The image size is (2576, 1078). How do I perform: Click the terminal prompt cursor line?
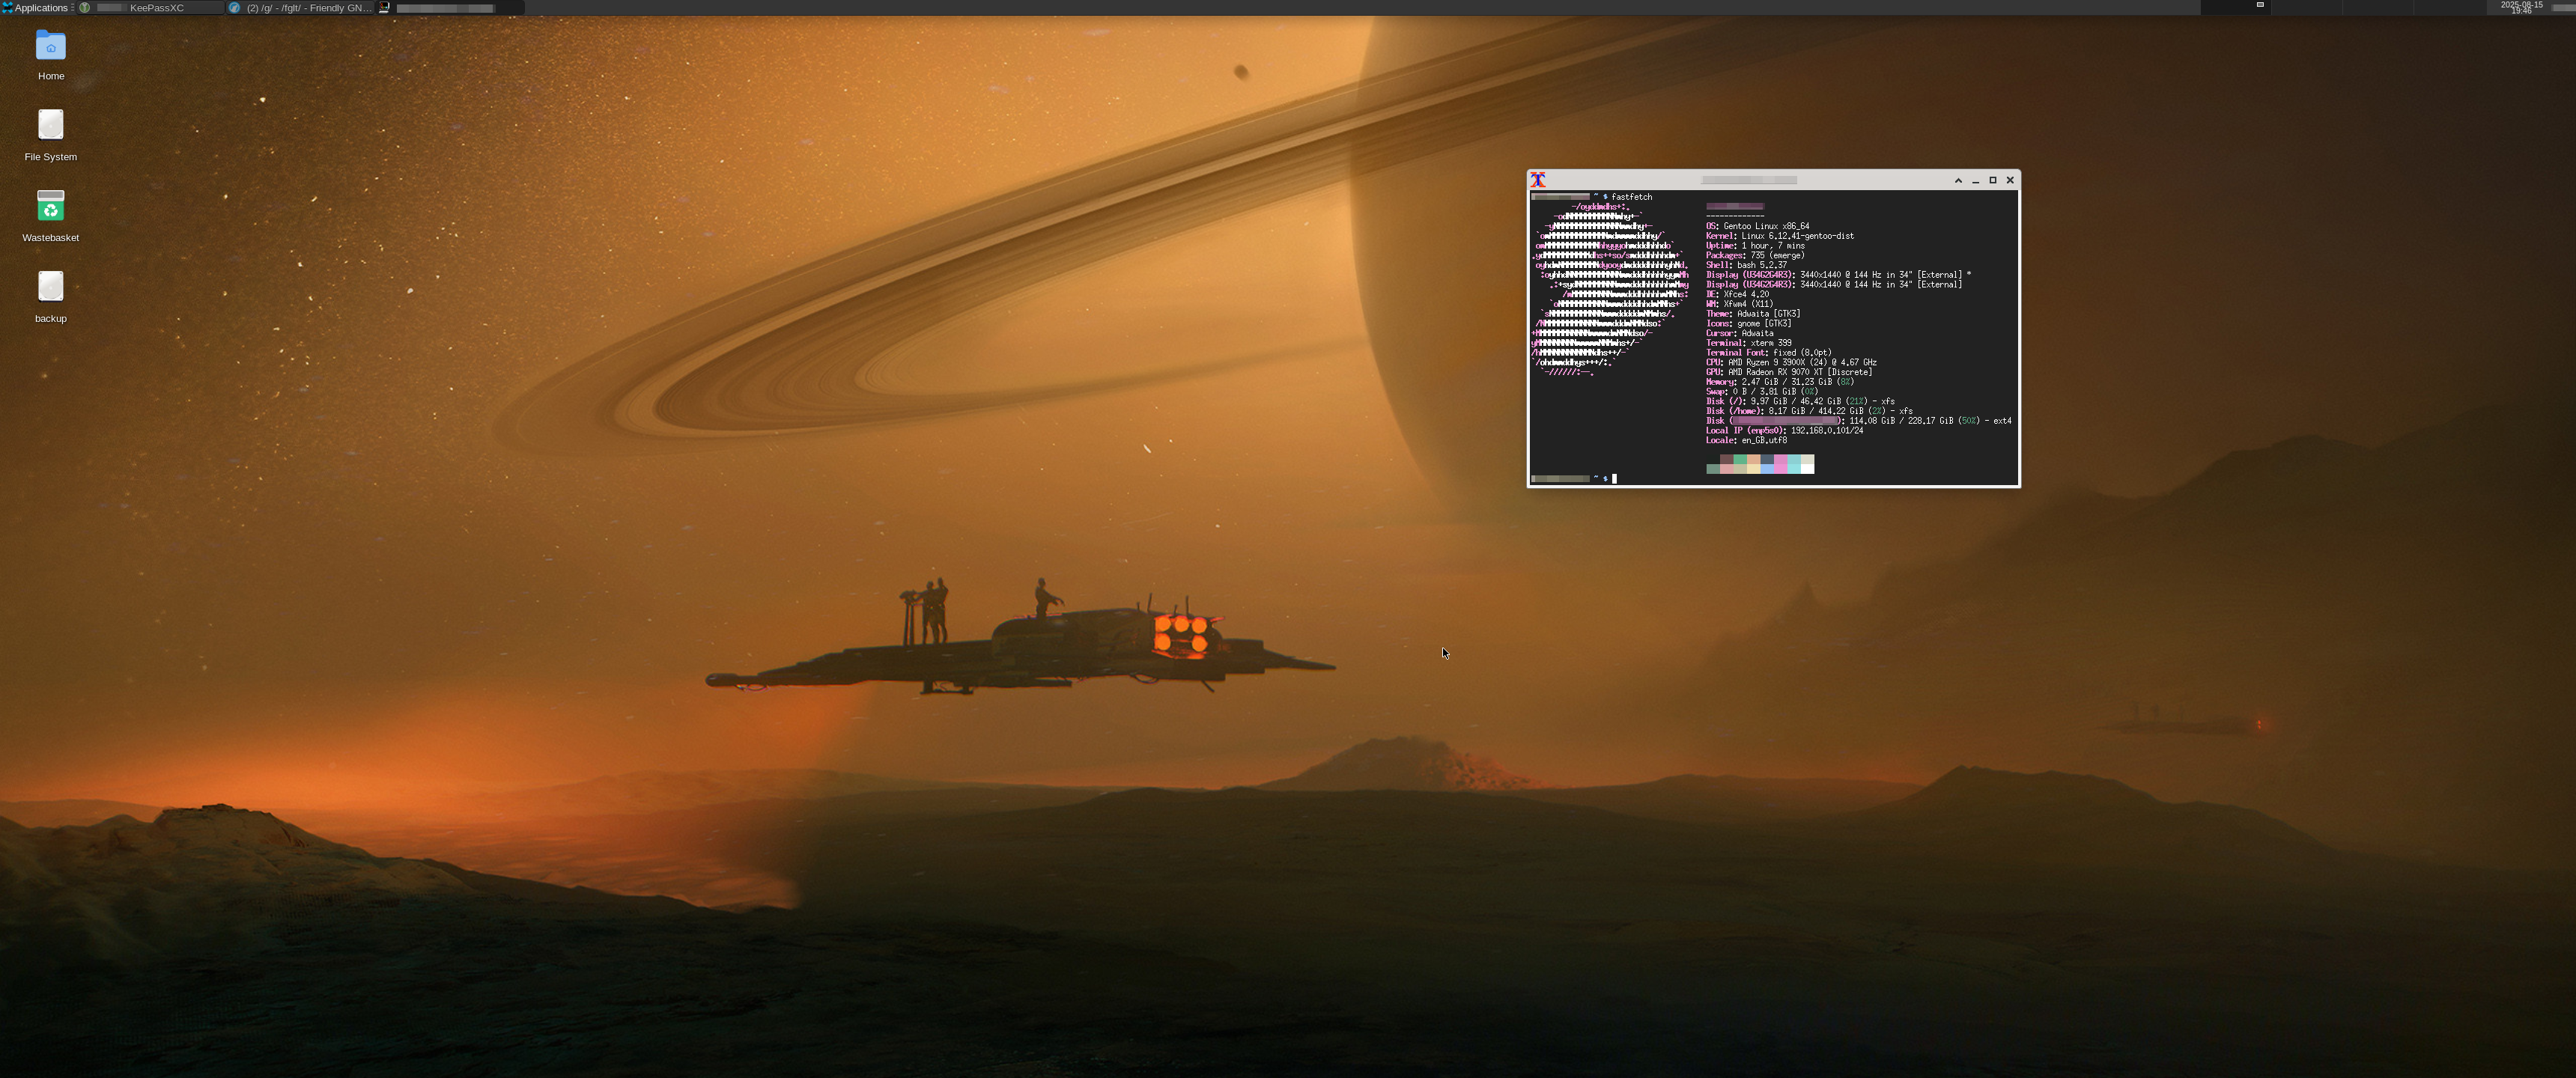pyautogui.click(x=1613, y=479)
